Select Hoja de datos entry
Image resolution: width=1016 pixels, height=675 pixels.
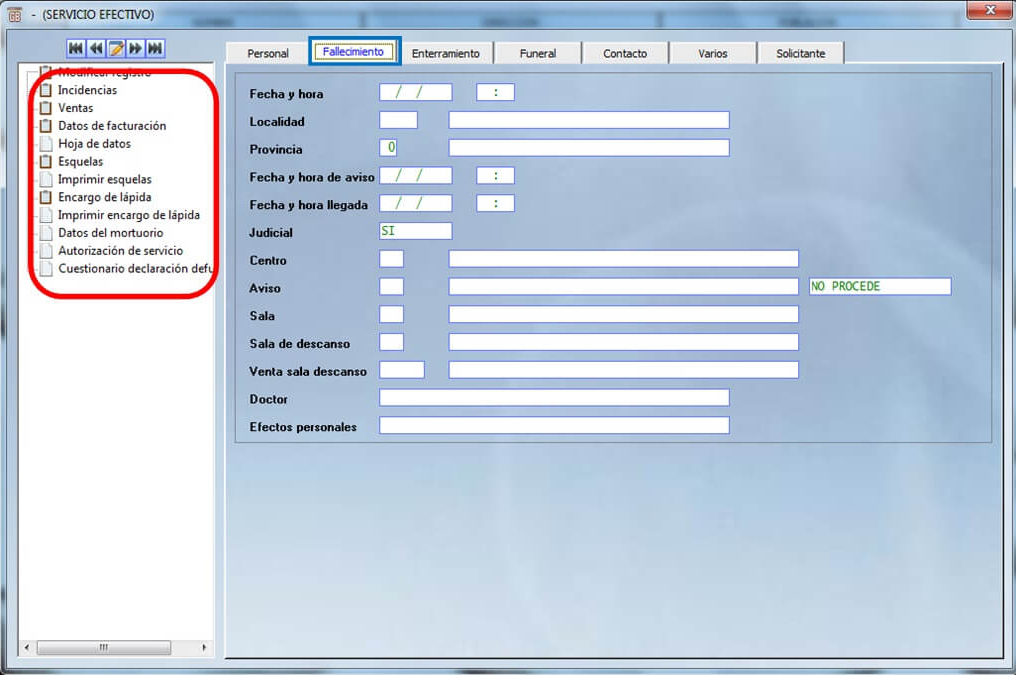pos(95,144)
